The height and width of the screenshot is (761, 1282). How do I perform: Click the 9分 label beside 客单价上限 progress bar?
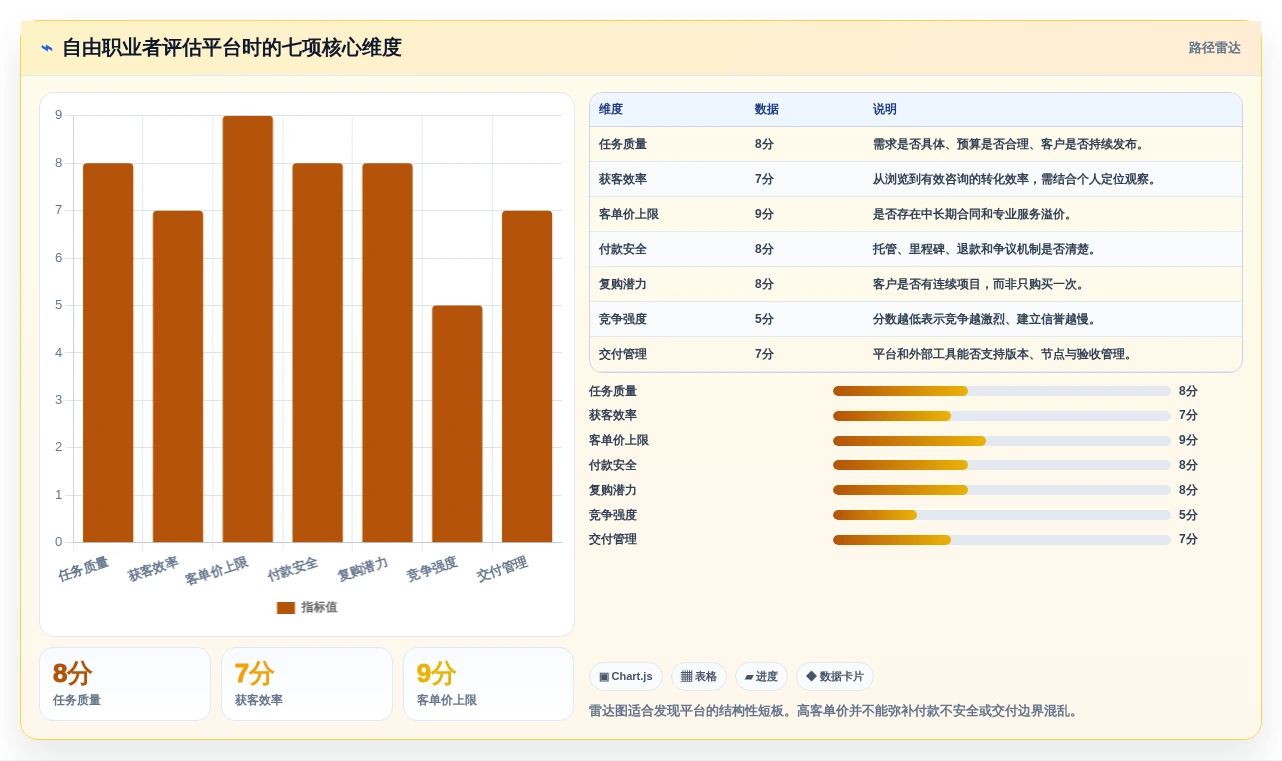(1188, 440)
